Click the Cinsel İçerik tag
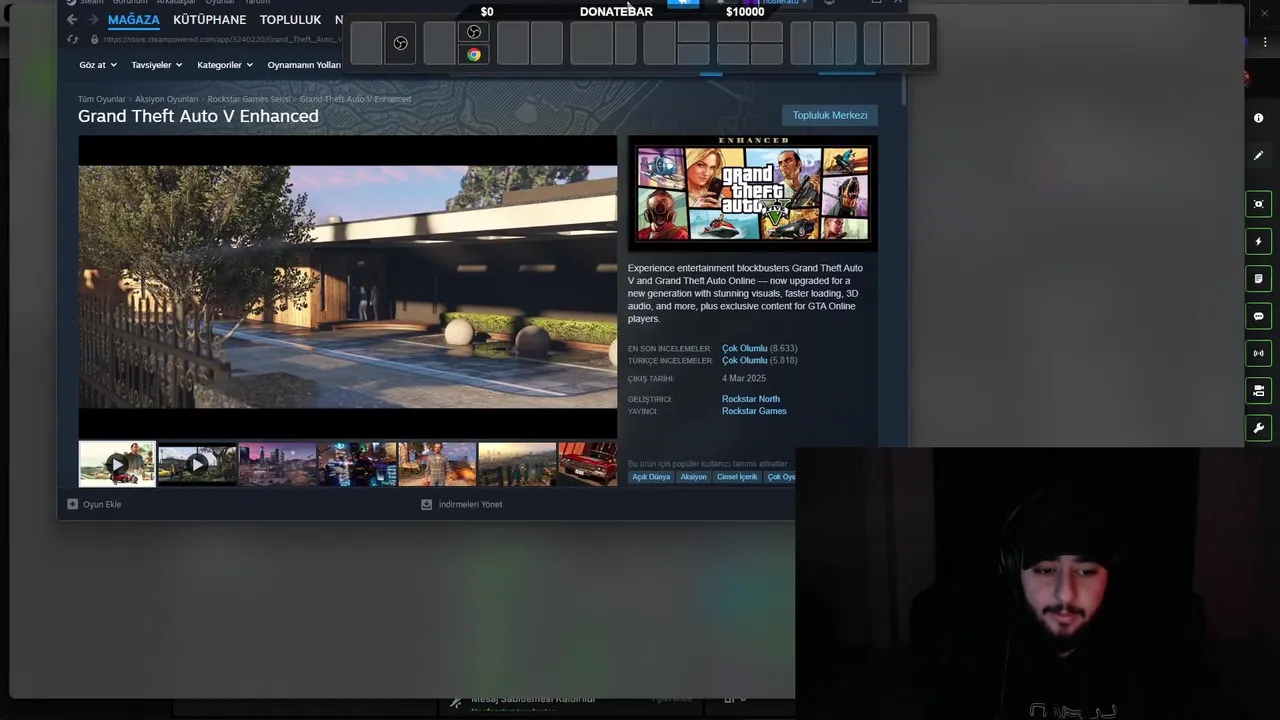 737,477
